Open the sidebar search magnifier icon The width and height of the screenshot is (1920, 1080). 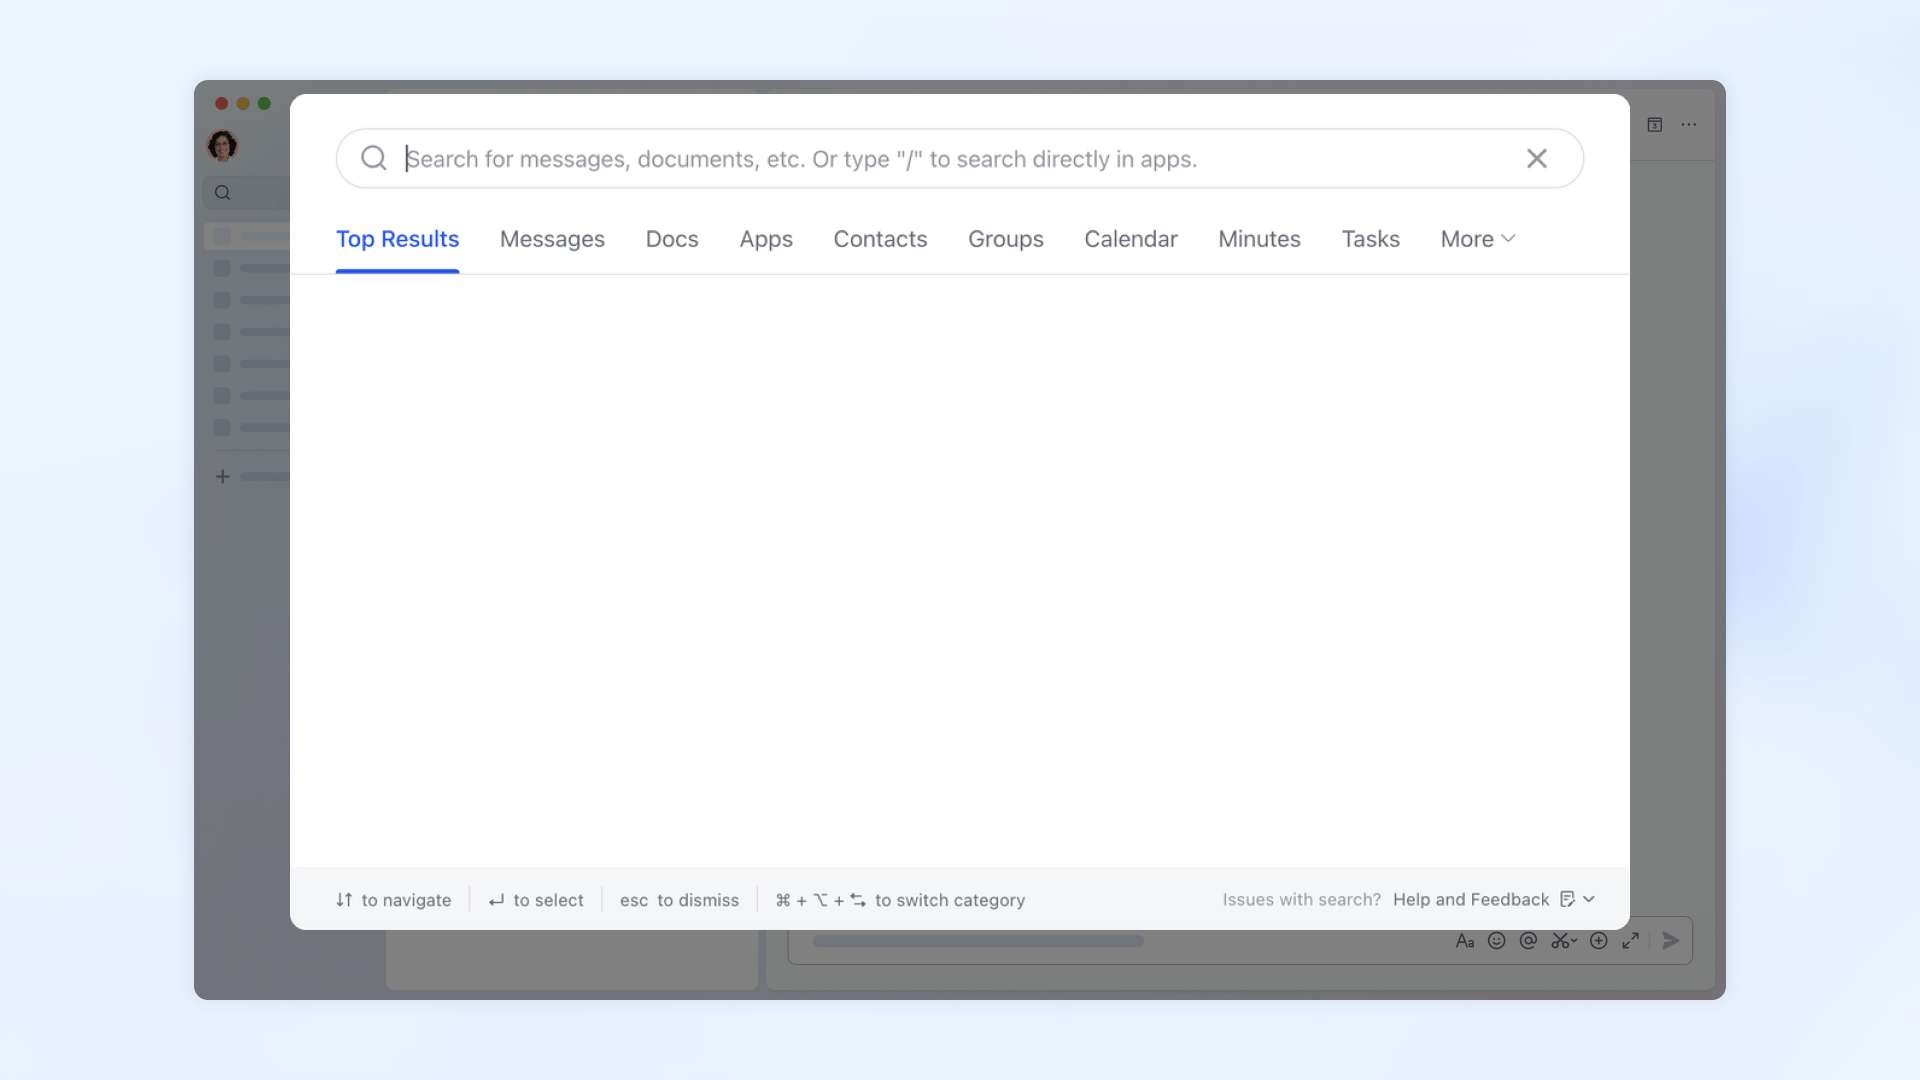(222, 192)
